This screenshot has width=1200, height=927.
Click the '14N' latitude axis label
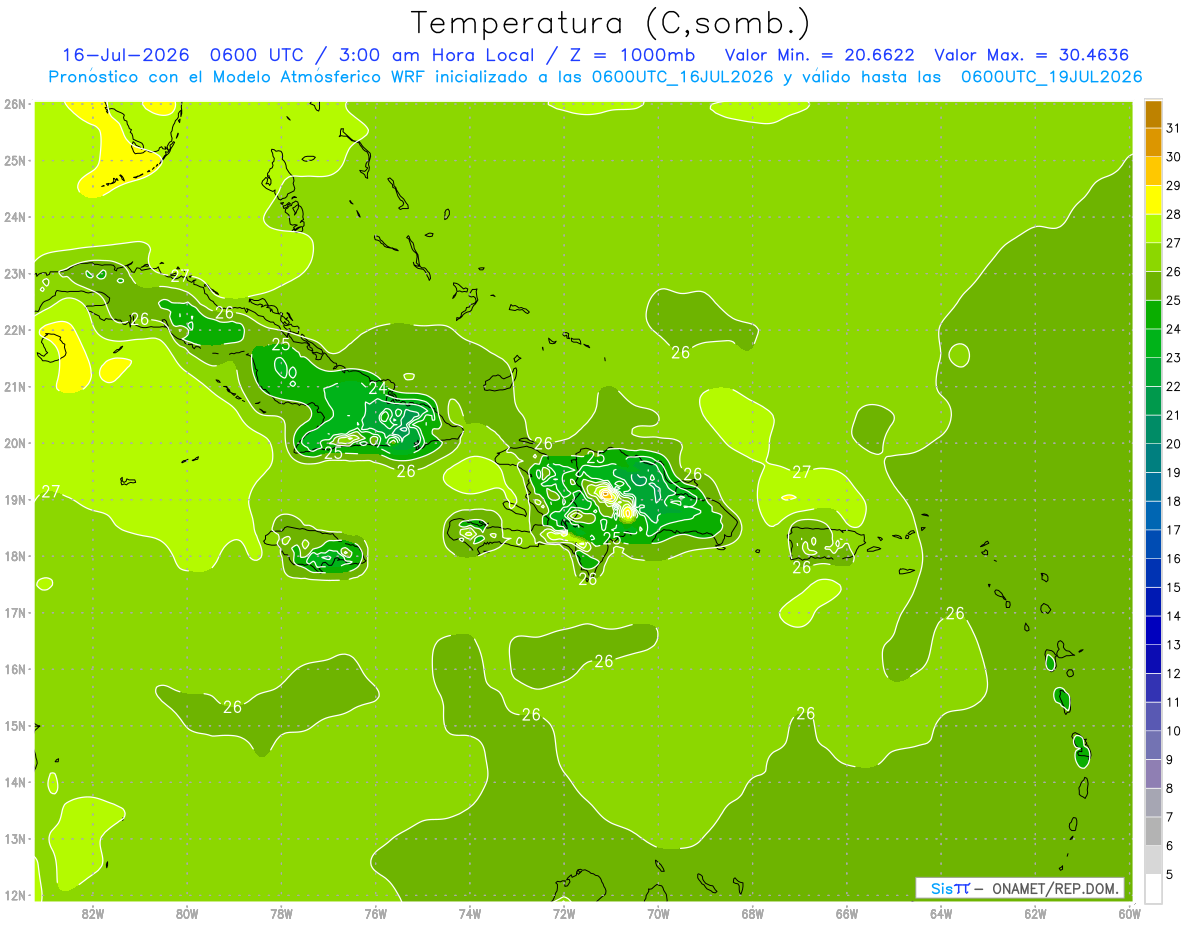15,782
